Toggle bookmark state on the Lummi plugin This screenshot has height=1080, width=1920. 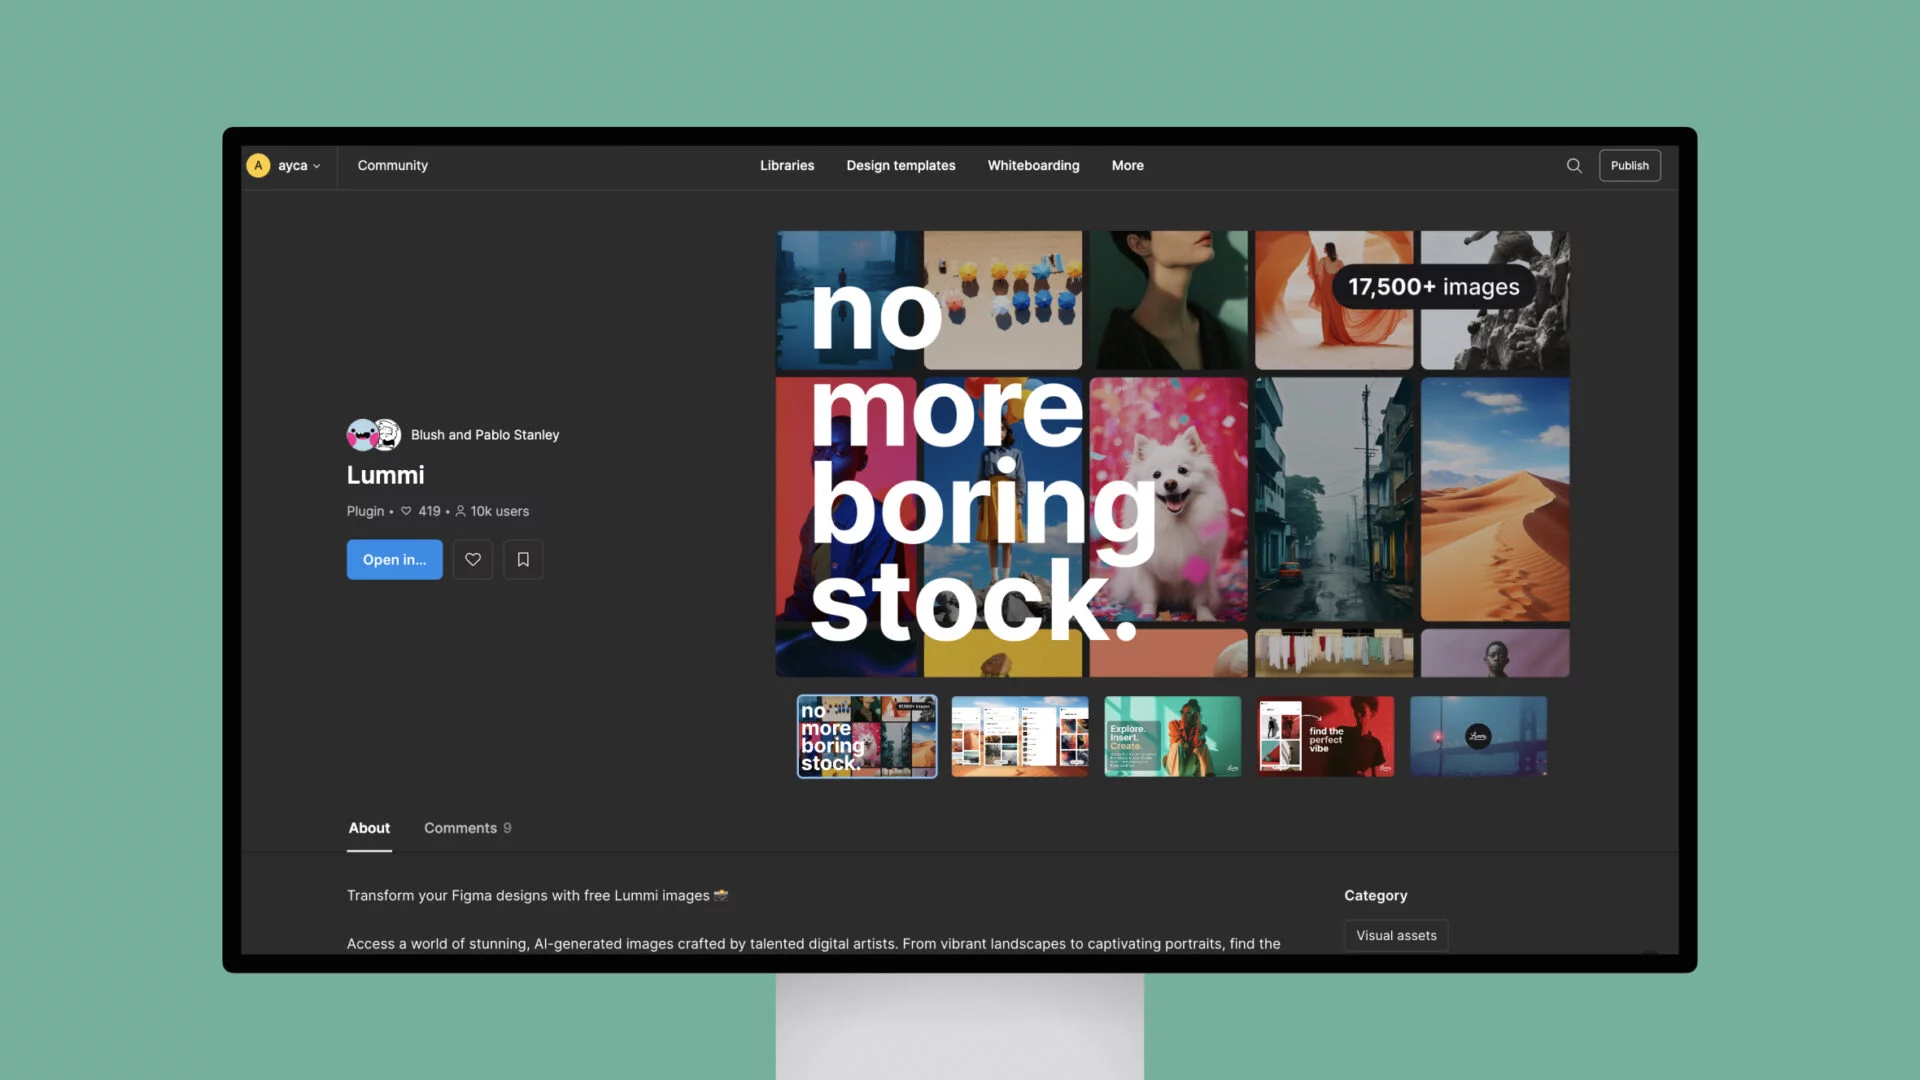pos(522,559)
